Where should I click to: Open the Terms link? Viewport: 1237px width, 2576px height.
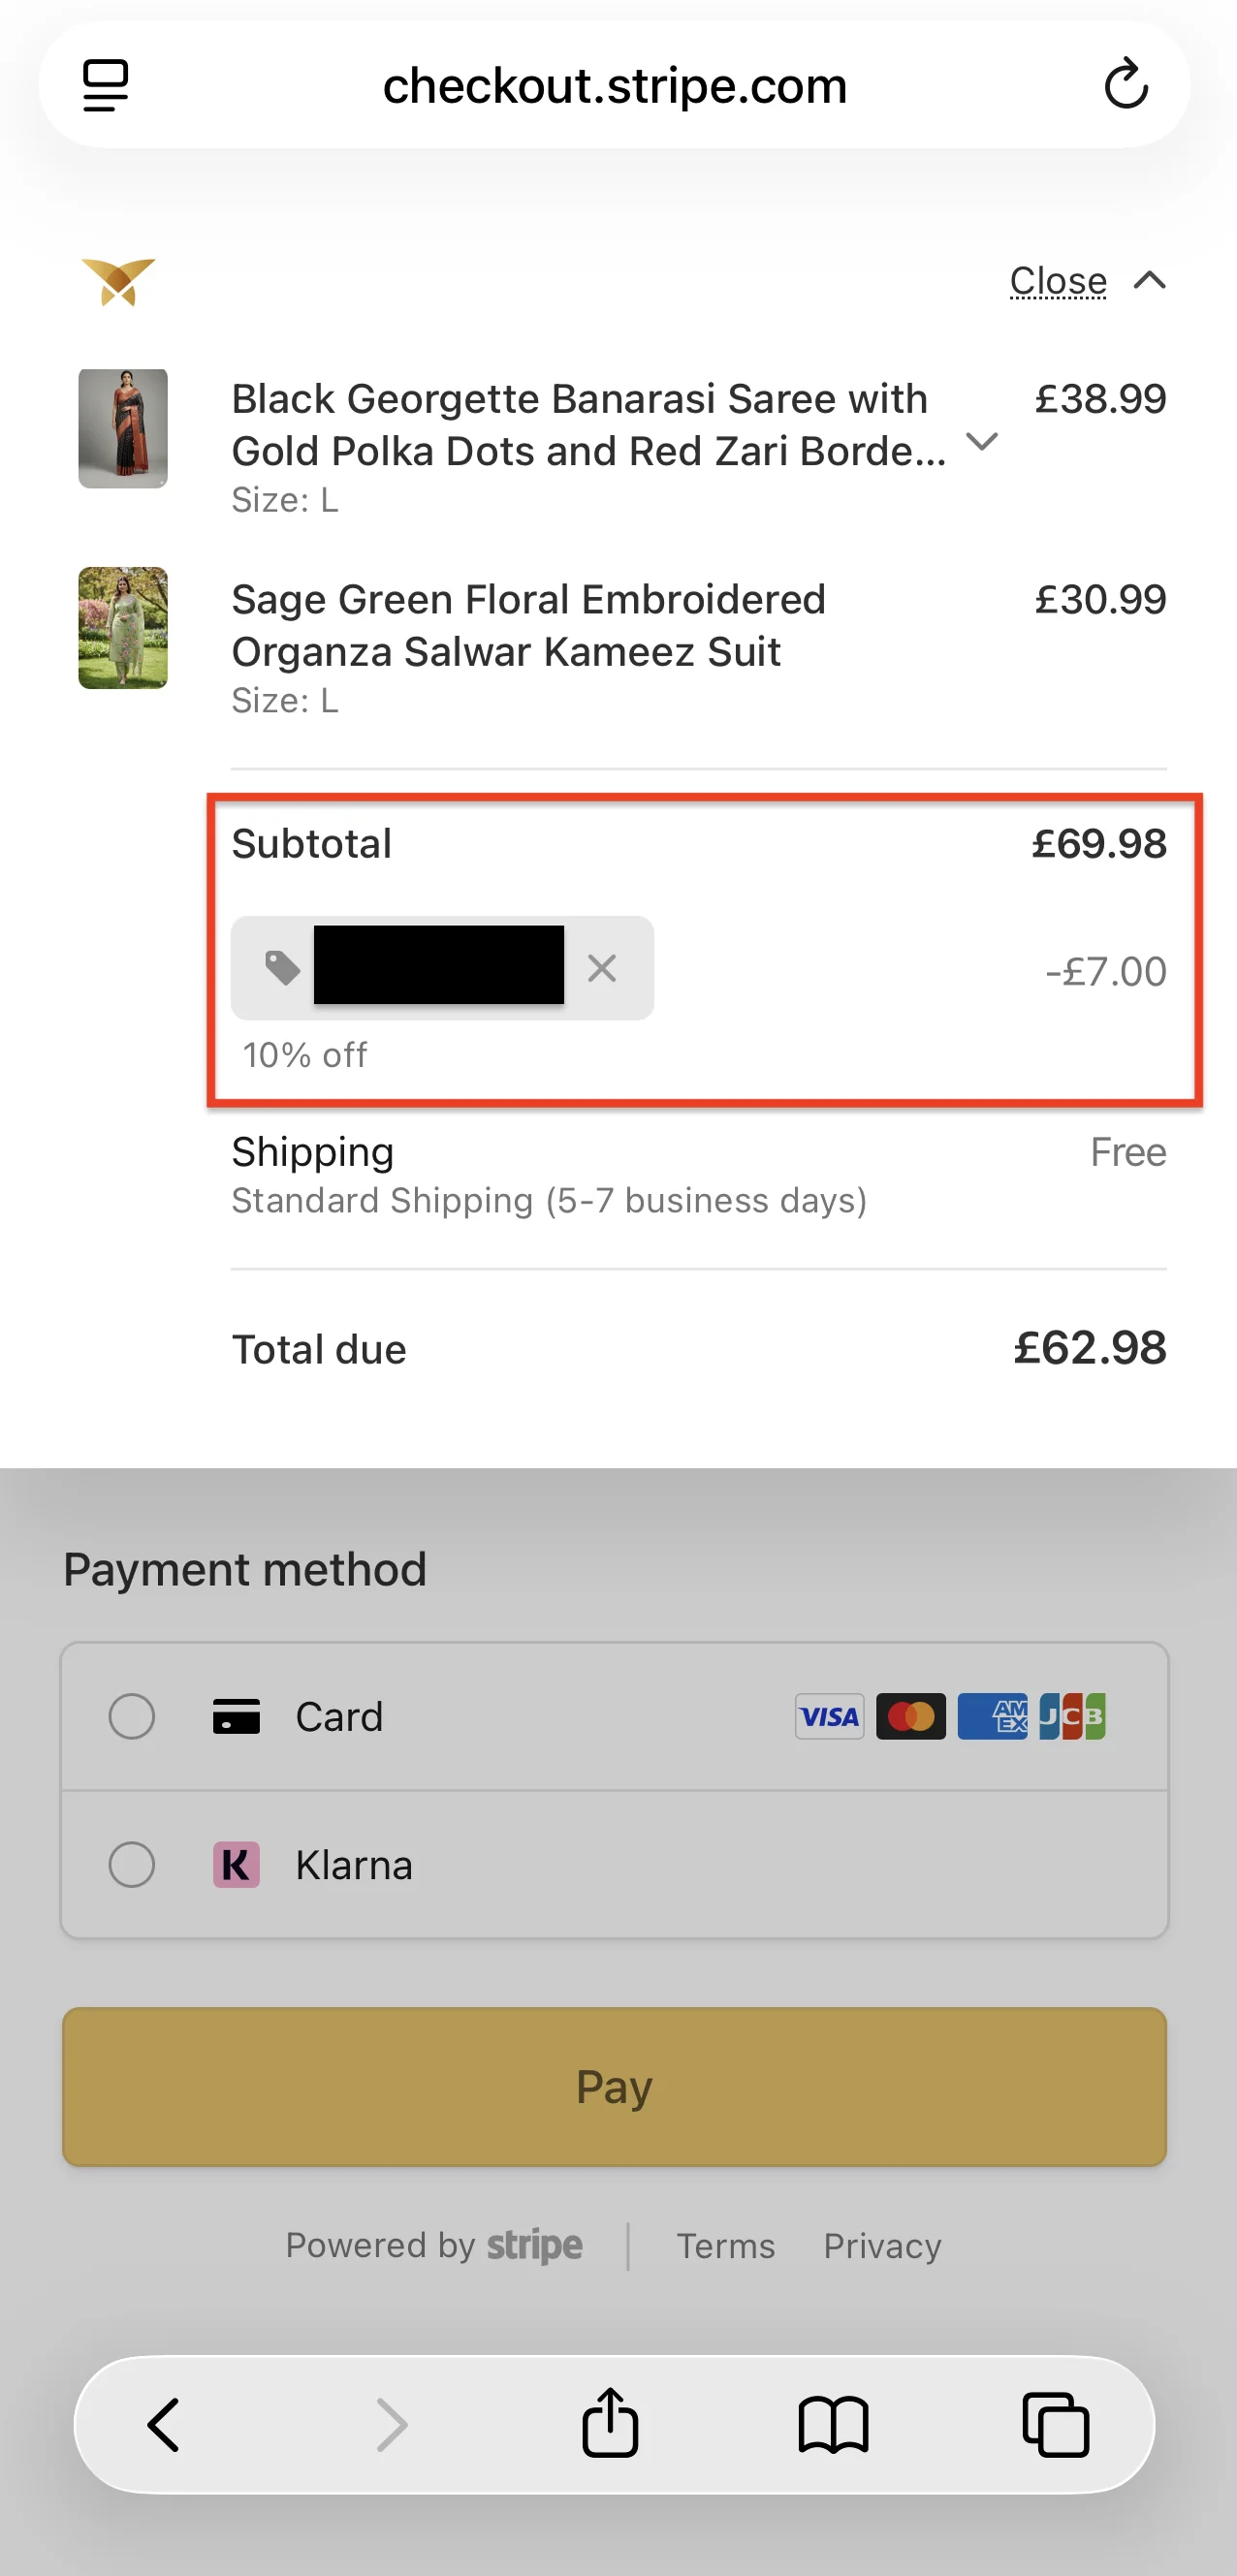pyautogui.click(x=726, y=2246)
